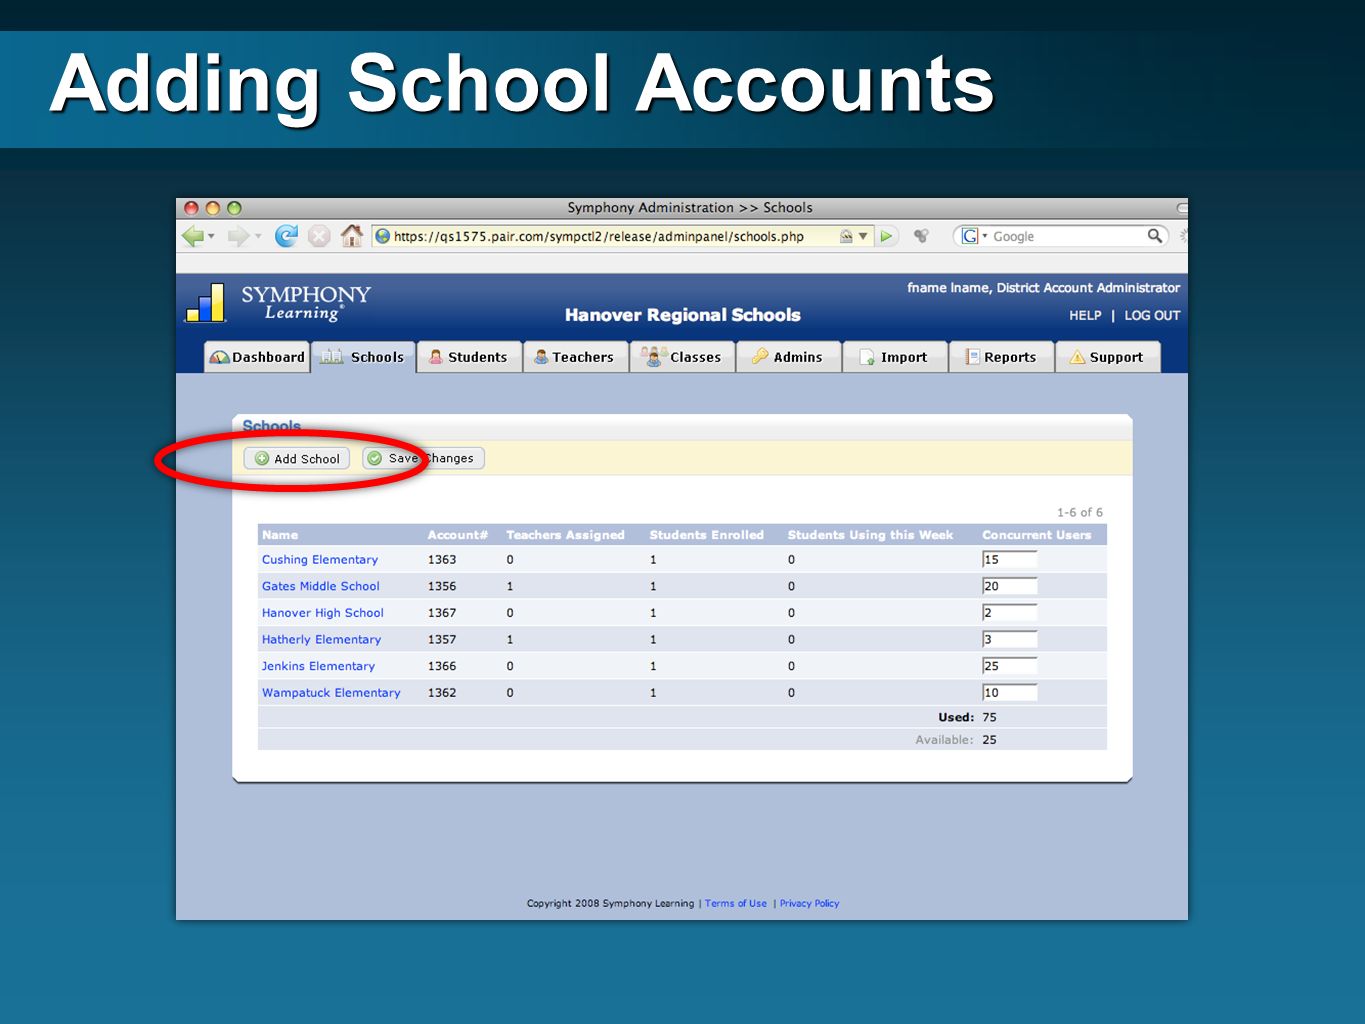Open Jenkins Elementary link
Image resolution: width=1365 pixels, height=1024 pixels.
click(x=318, y=666)
